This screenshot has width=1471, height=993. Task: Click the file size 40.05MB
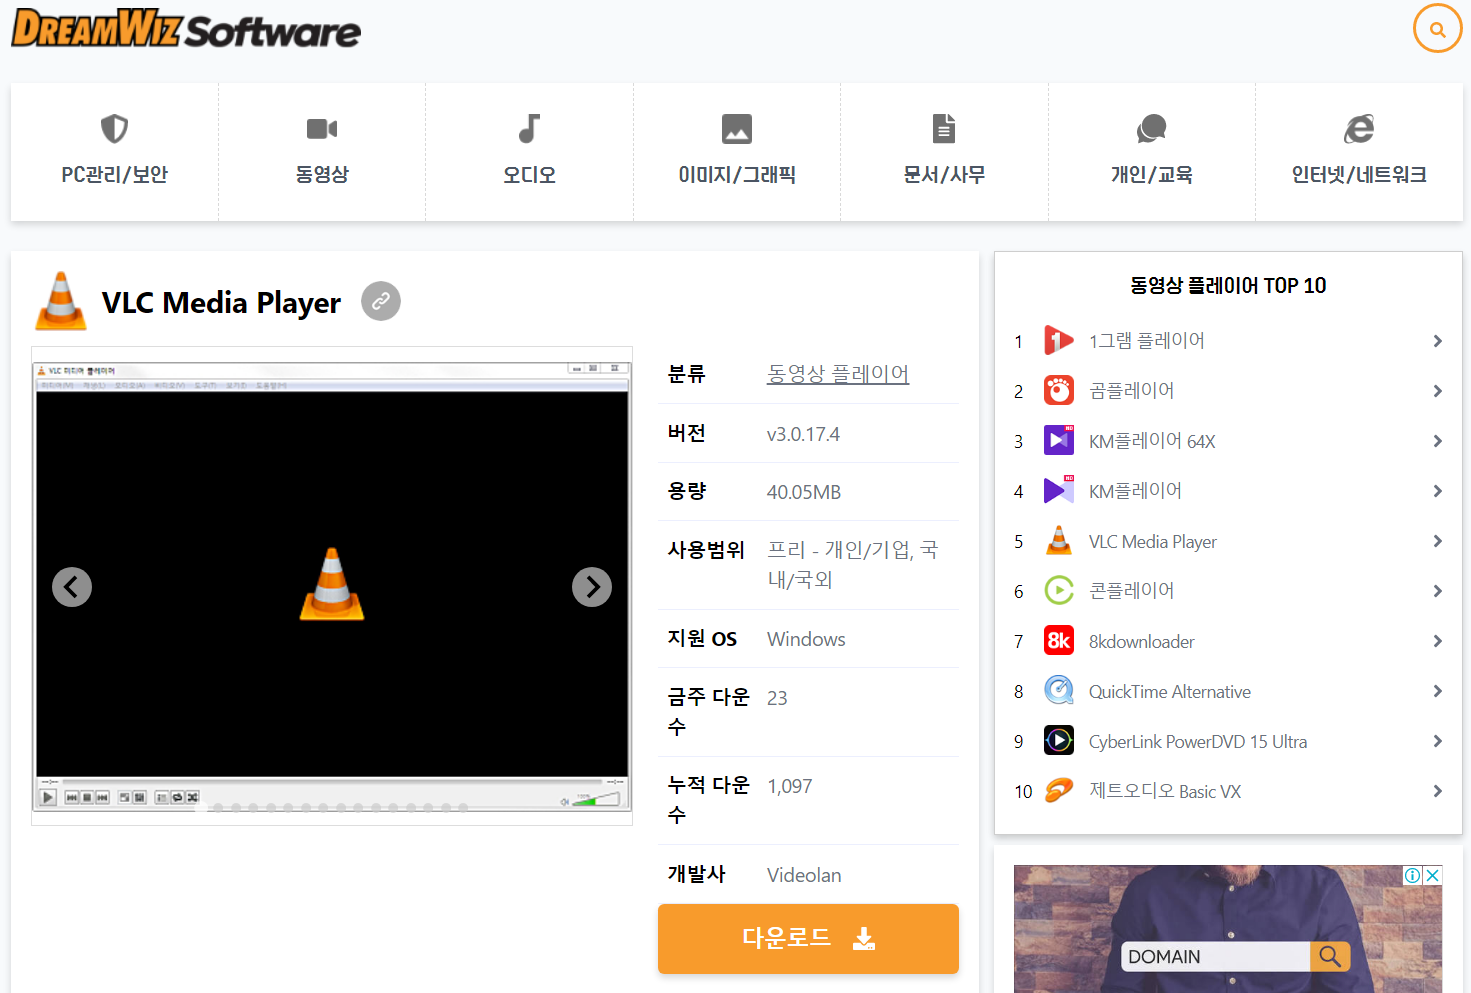click(x=804, y=492)
